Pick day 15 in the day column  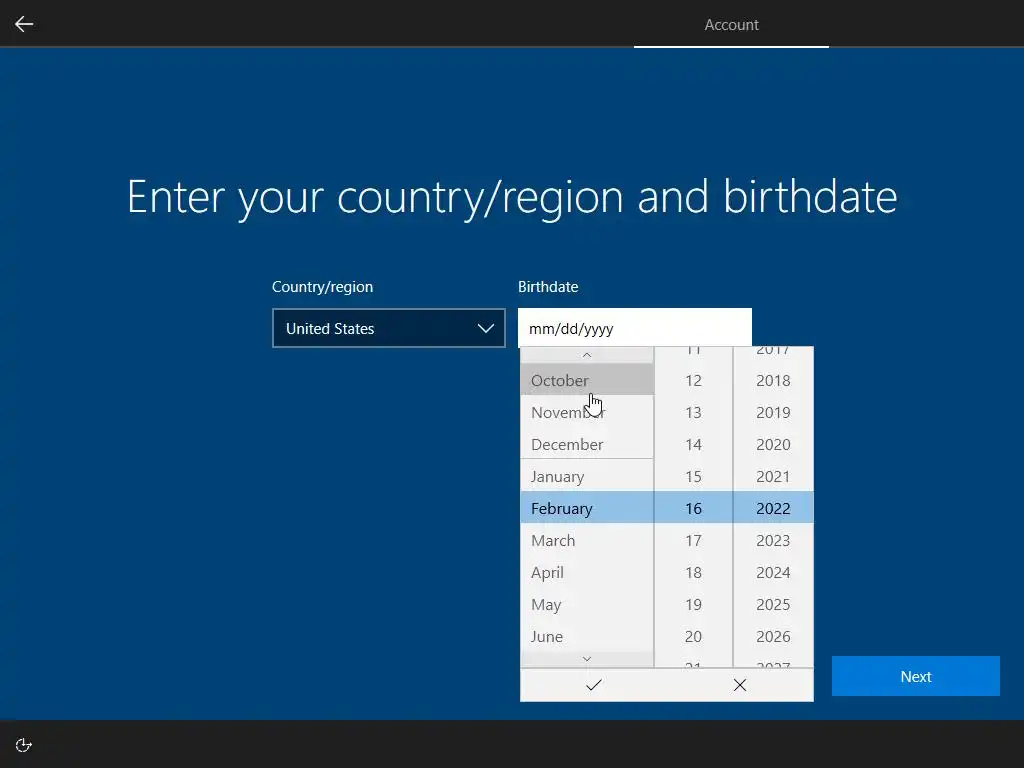click(x=694, y=476)
